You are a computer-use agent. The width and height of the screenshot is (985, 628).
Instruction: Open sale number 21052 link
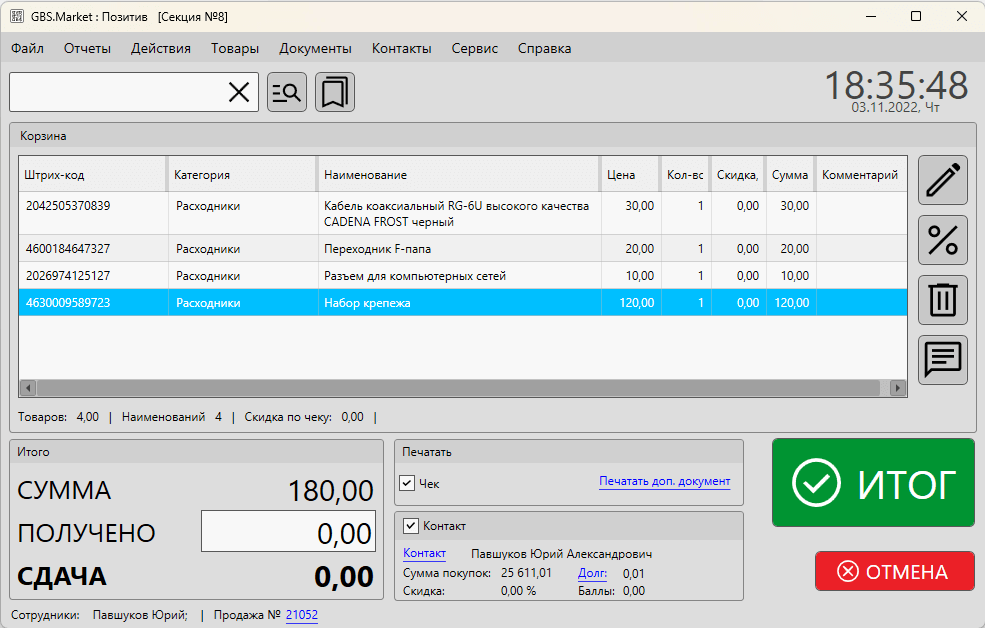click(301, 615)
